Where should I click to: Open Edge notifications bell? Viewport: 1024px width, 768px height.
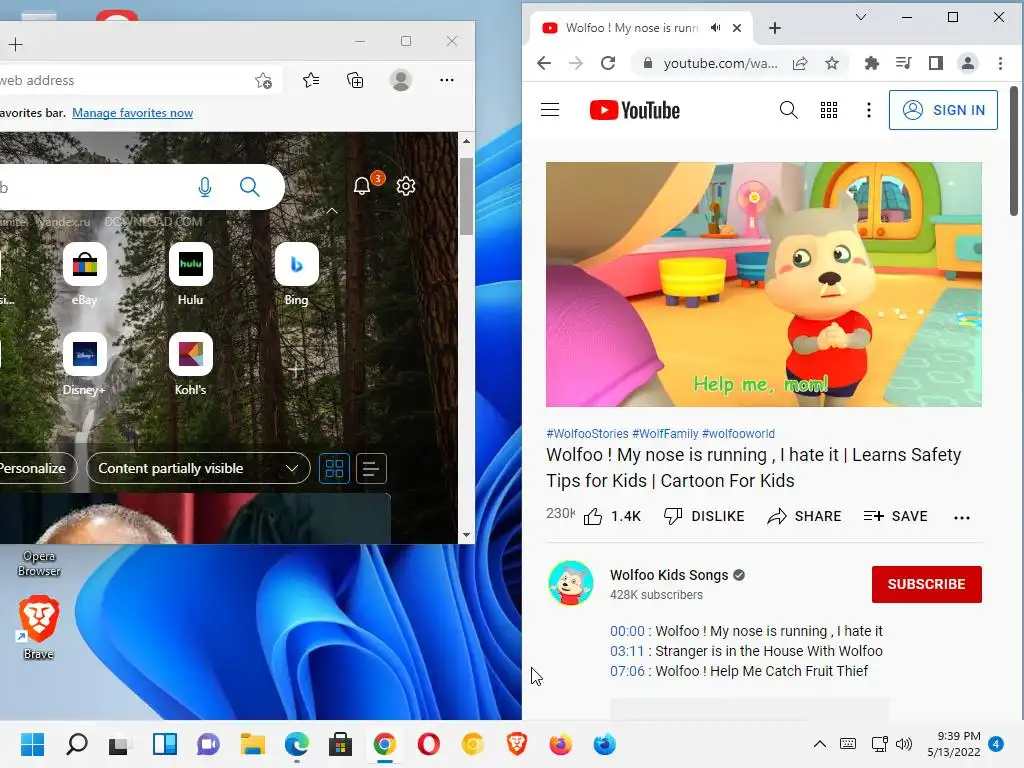(362, 186)
